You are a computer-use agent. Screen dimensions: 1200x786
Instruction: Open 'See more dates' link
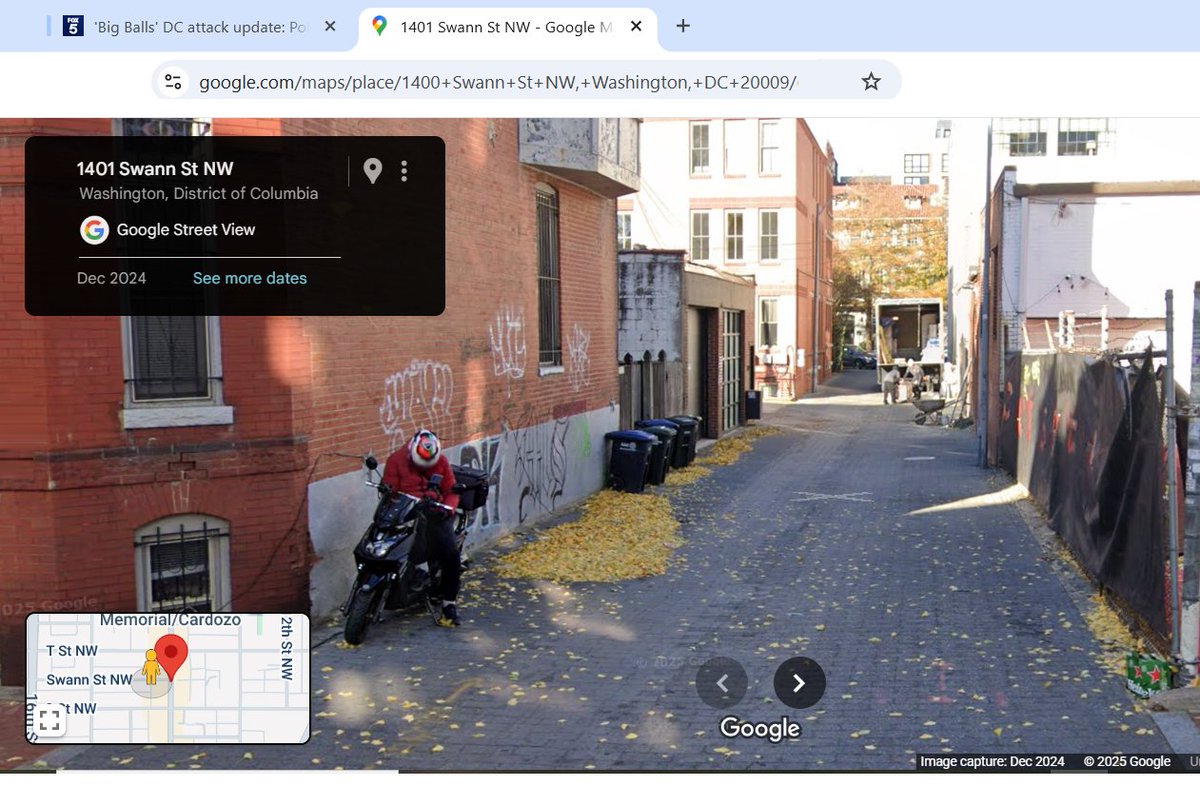point(250,278)
